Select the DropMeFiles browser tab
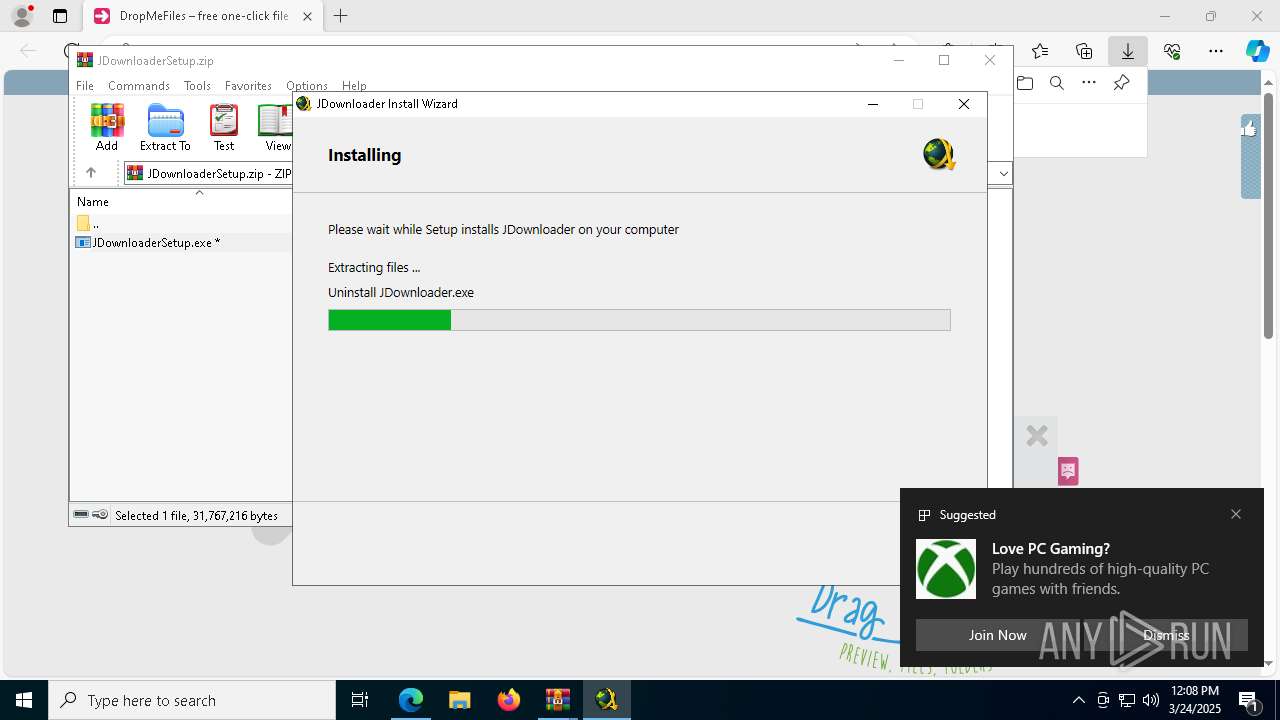 pos(203,16)
